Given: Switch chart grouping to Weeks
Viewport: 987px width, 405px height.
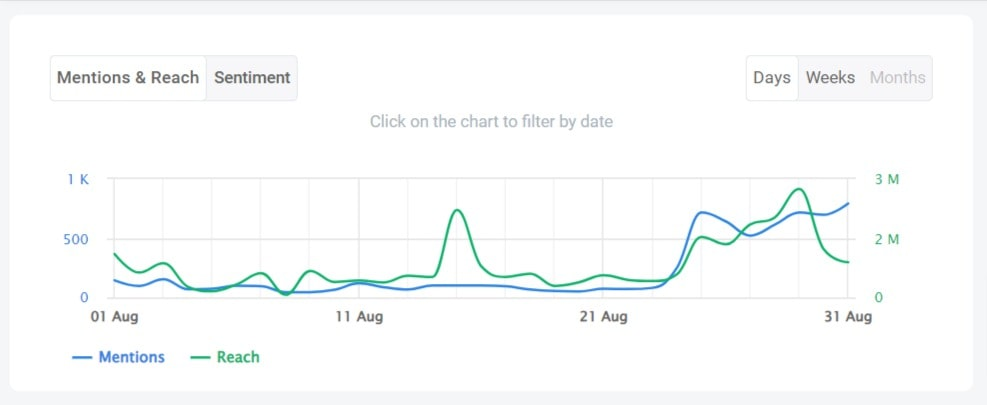Looking at the screenshot, I should point(830,78).
